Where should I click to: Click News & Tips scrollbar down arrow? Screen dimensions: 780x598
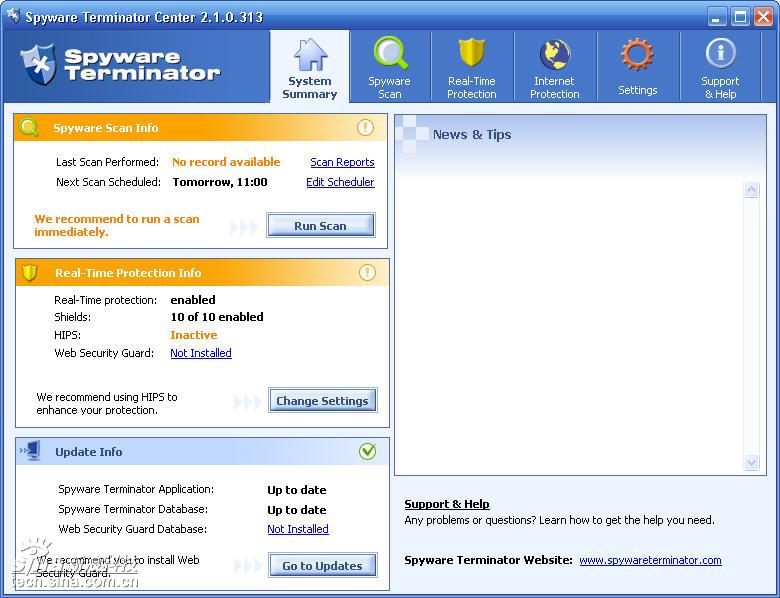click(751, 462)
